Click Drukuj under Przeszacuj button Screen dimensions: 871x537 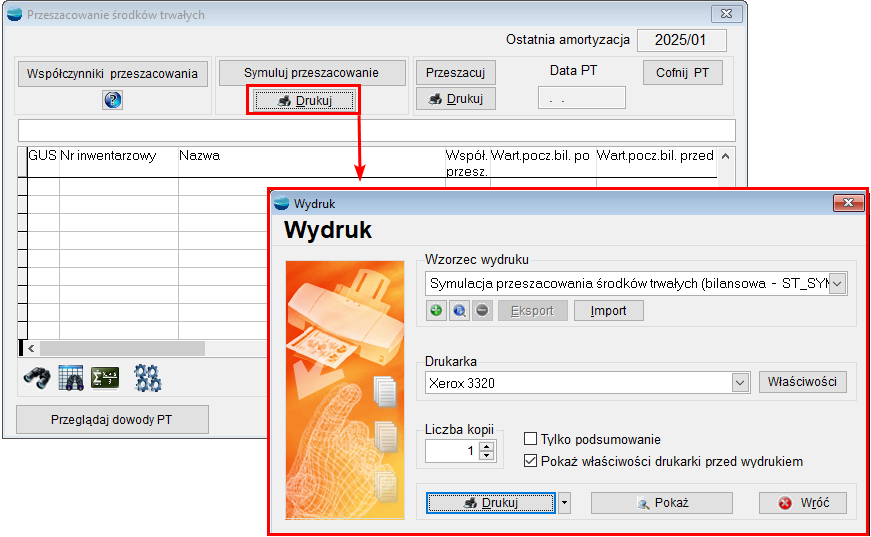(x=455, y=99)
